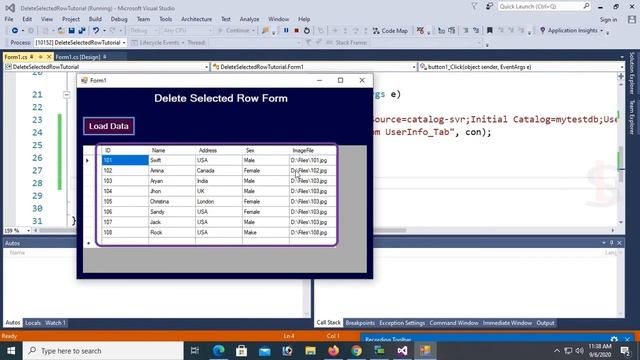Open Task View on the taskbar
This screenshot has width=640, height=360.
tap(195, 351)
